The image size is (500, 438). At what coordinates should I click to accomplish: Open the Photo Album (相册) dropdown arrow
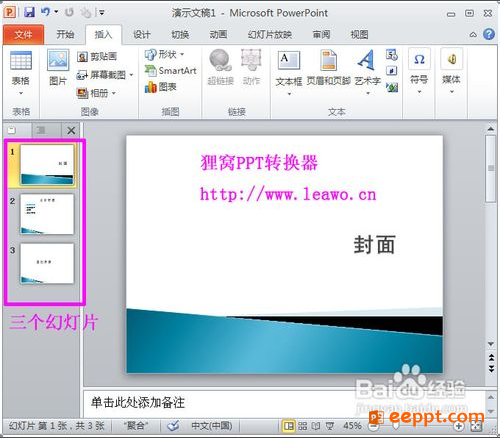pyautogui.click(x=114, y=93)
